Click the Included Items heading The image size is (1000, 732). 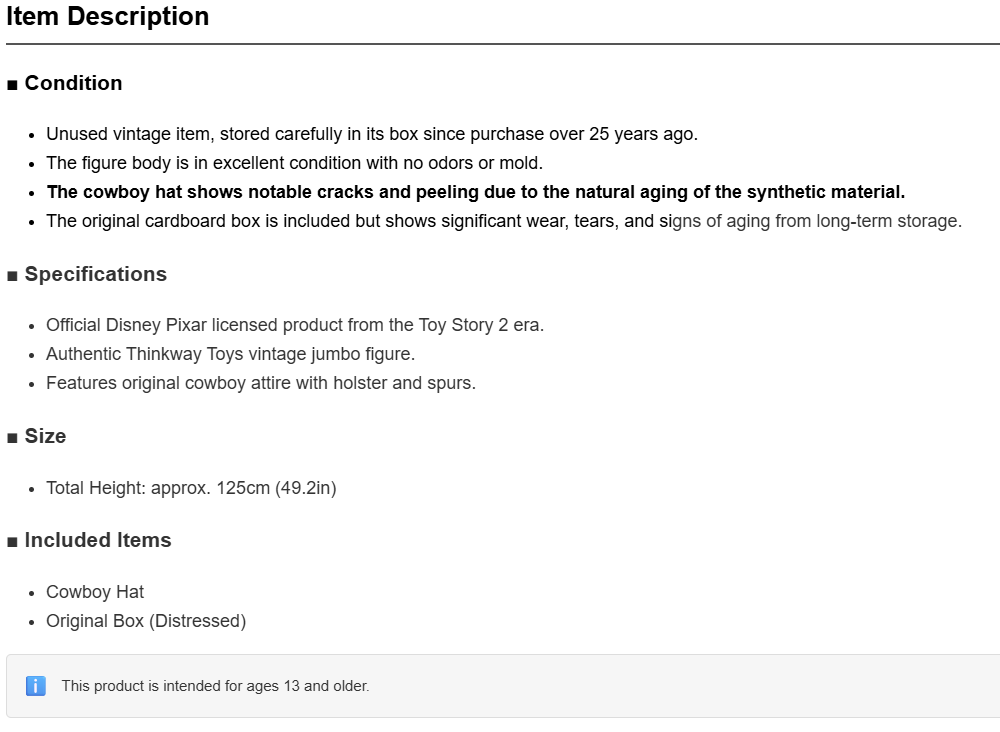98,540
